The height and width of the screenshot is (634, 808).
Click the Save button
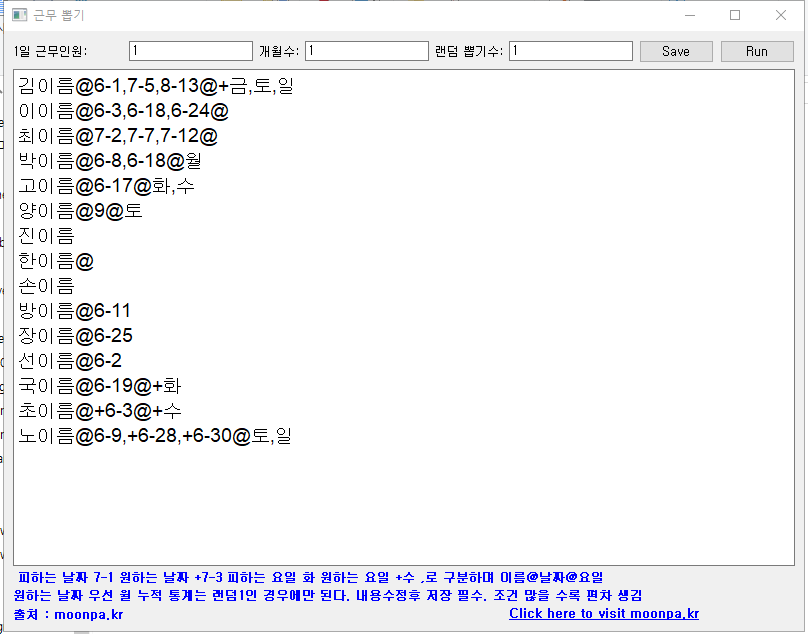click(x=676, y=52)
